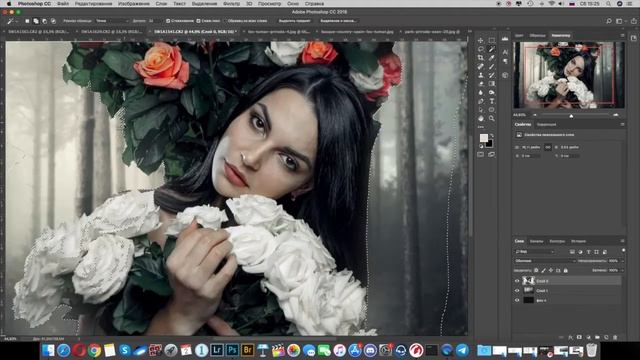Open Navigator panel flyout menu
Viewport: 640px width, 360px height.
click(622, 36)
